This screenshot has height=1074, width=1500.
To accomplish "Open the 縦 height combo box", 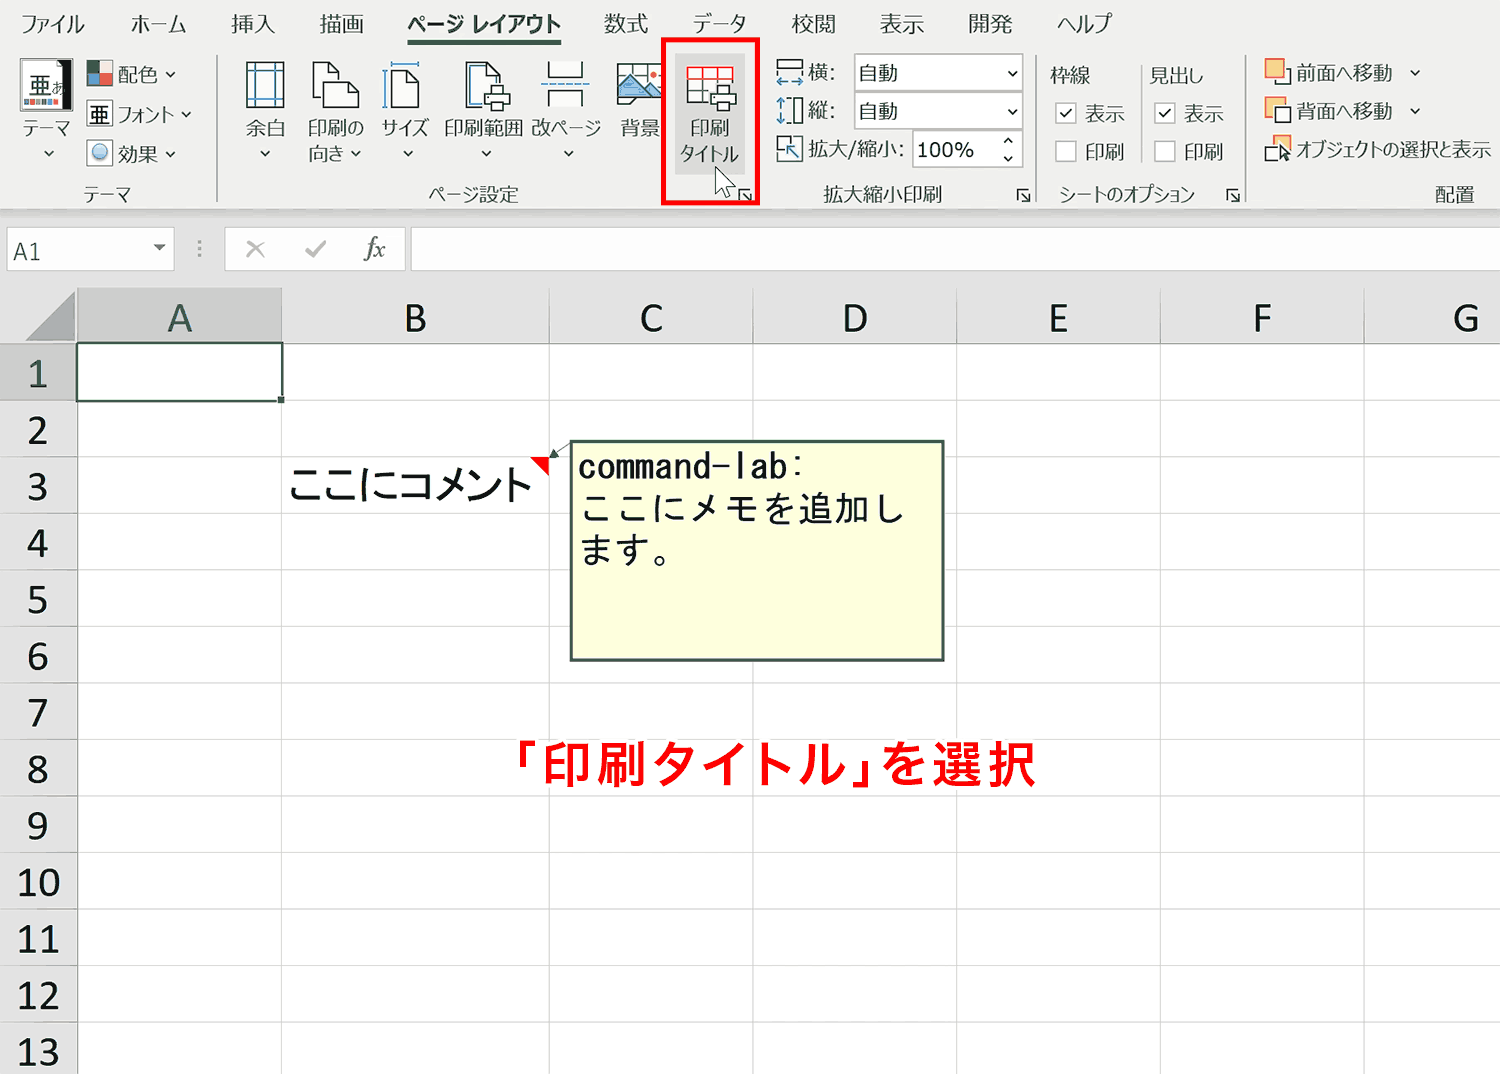I will pos(938,111).
